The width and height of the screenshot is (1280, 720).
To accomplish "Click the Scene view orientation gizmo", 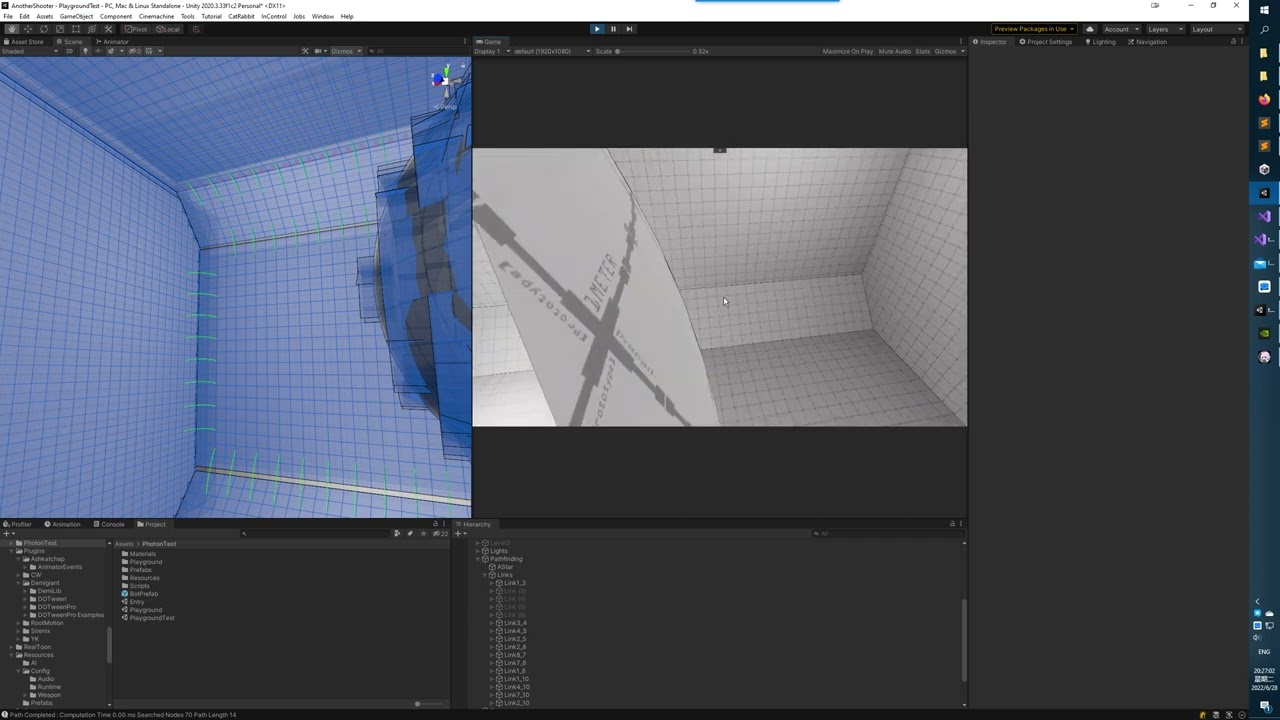I will click(x=446, y=83).
